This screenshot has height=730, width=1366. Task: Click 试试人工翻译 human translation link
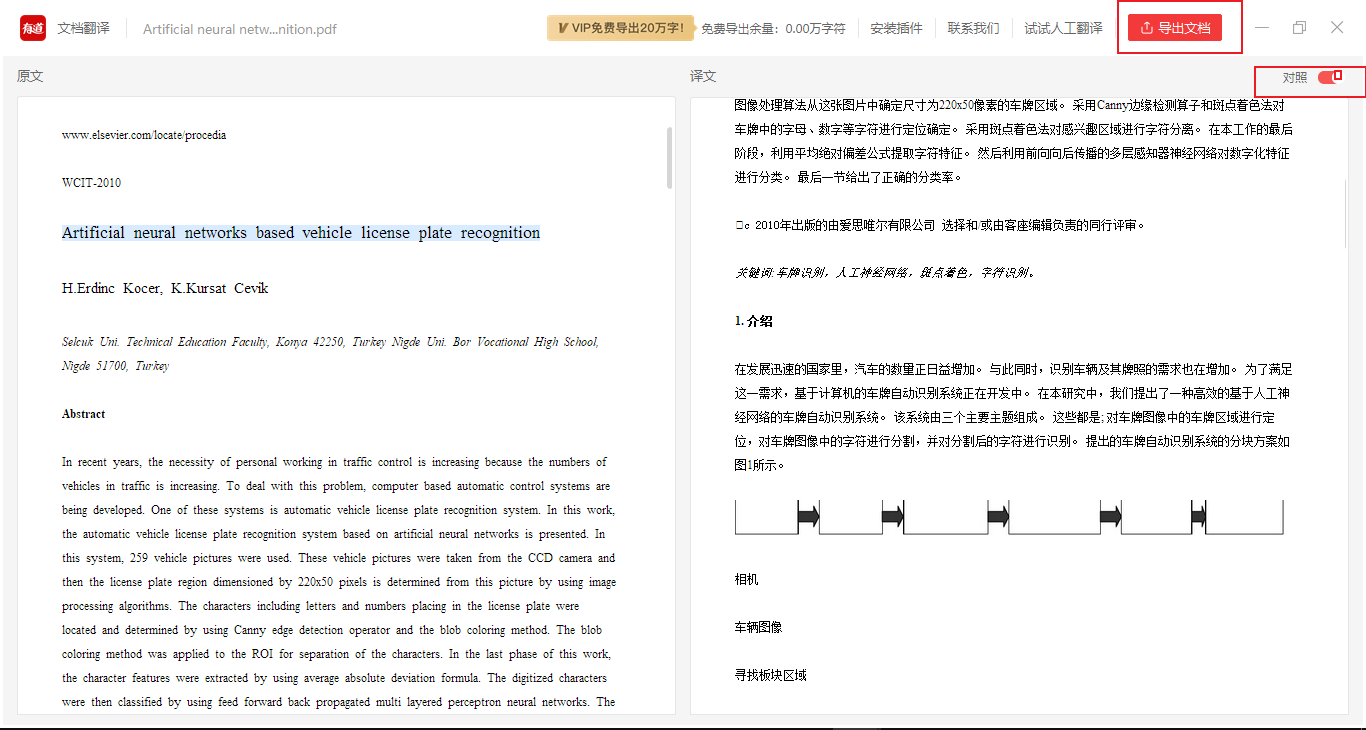coord(1063,28)
